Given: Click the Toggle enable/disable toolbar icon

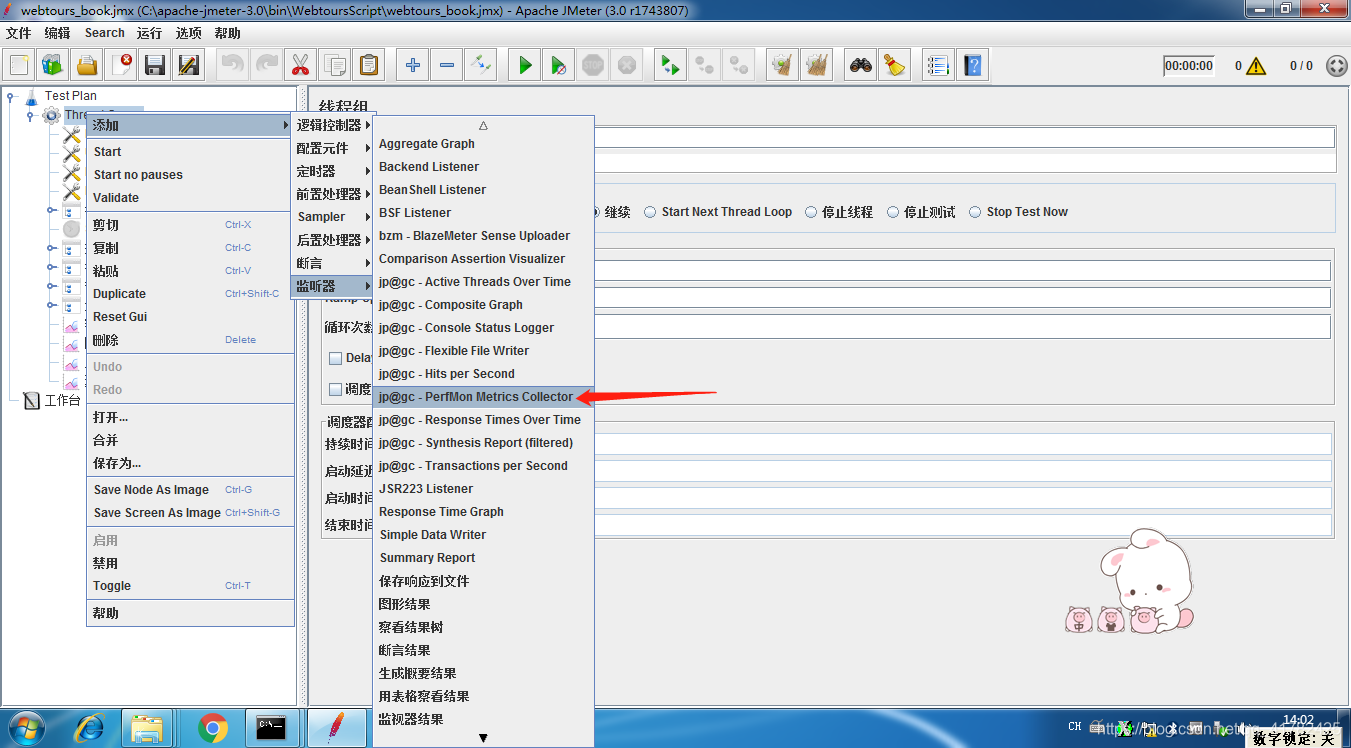Looking at the screenshot, I should pos(481,65).
